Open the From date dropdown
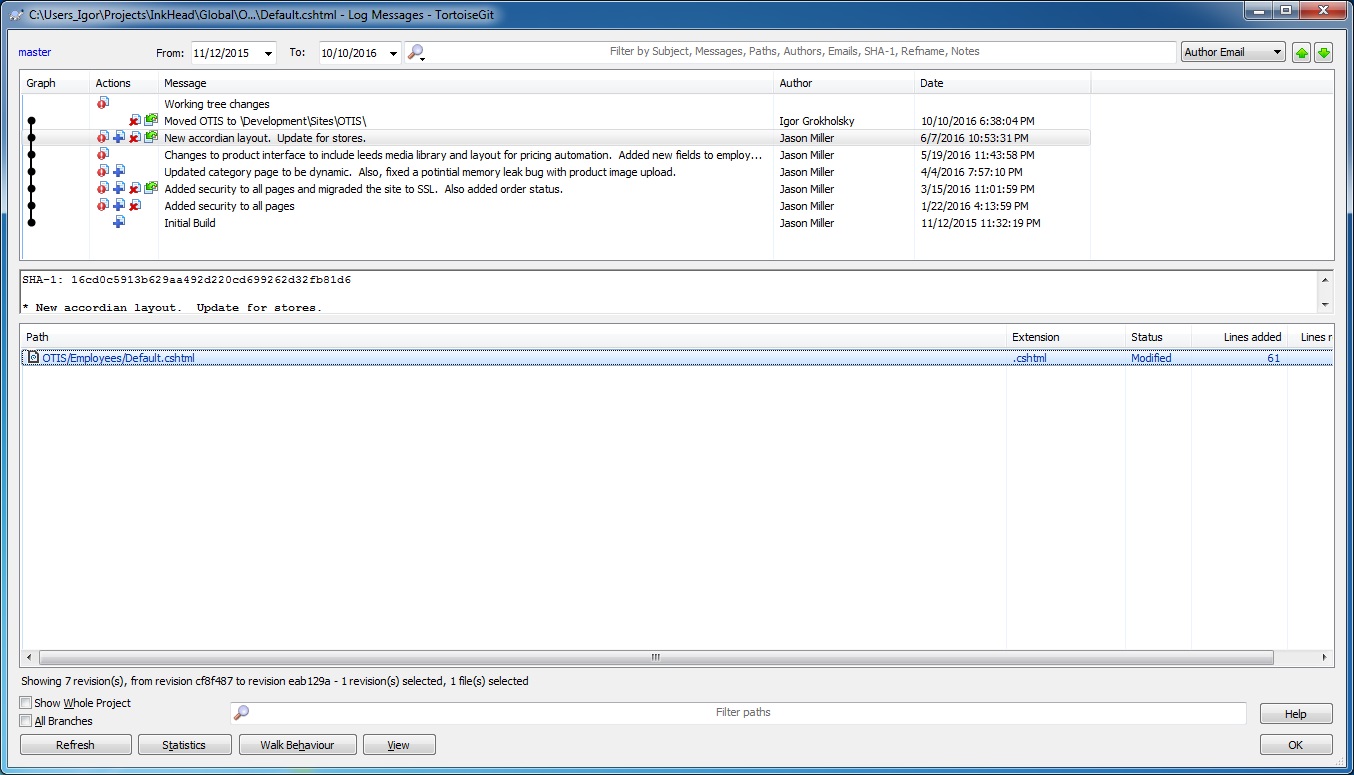 pyautogui.click(x=267, y=53)
